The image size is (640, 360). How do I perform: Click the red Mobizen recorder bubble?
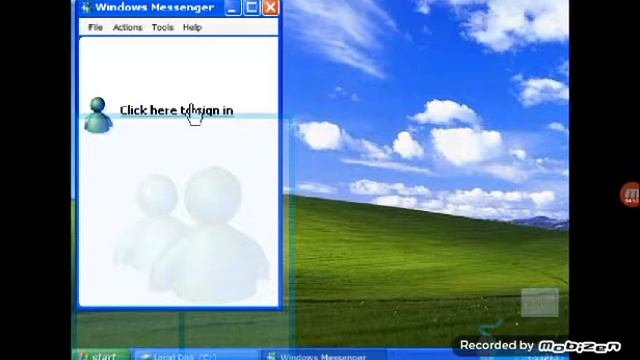[x=630, y=194]
